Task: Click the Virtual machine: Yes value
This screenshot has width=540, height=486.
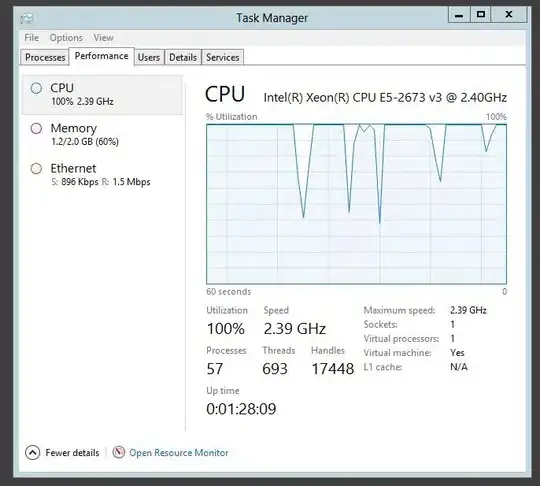Action: pos(457,353)
